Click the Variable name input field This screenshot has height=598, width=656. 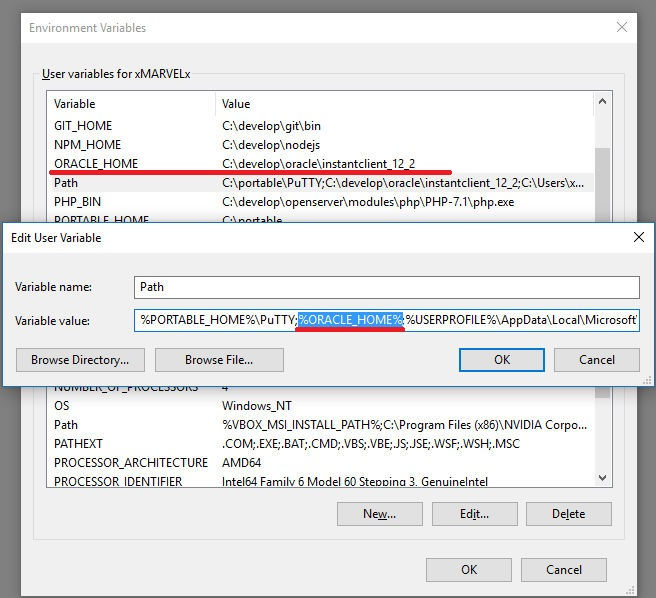[386, 287]
